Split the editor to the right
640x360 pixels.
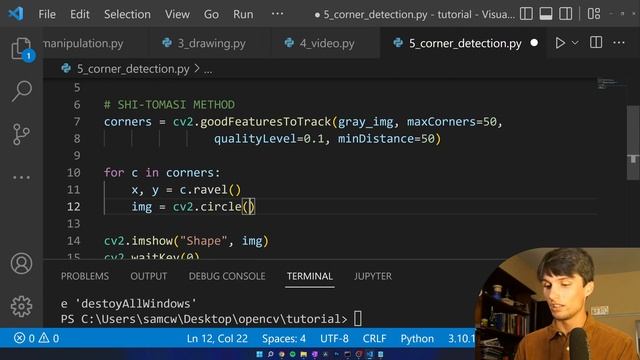pyautogui.click(x=596, y=42)
